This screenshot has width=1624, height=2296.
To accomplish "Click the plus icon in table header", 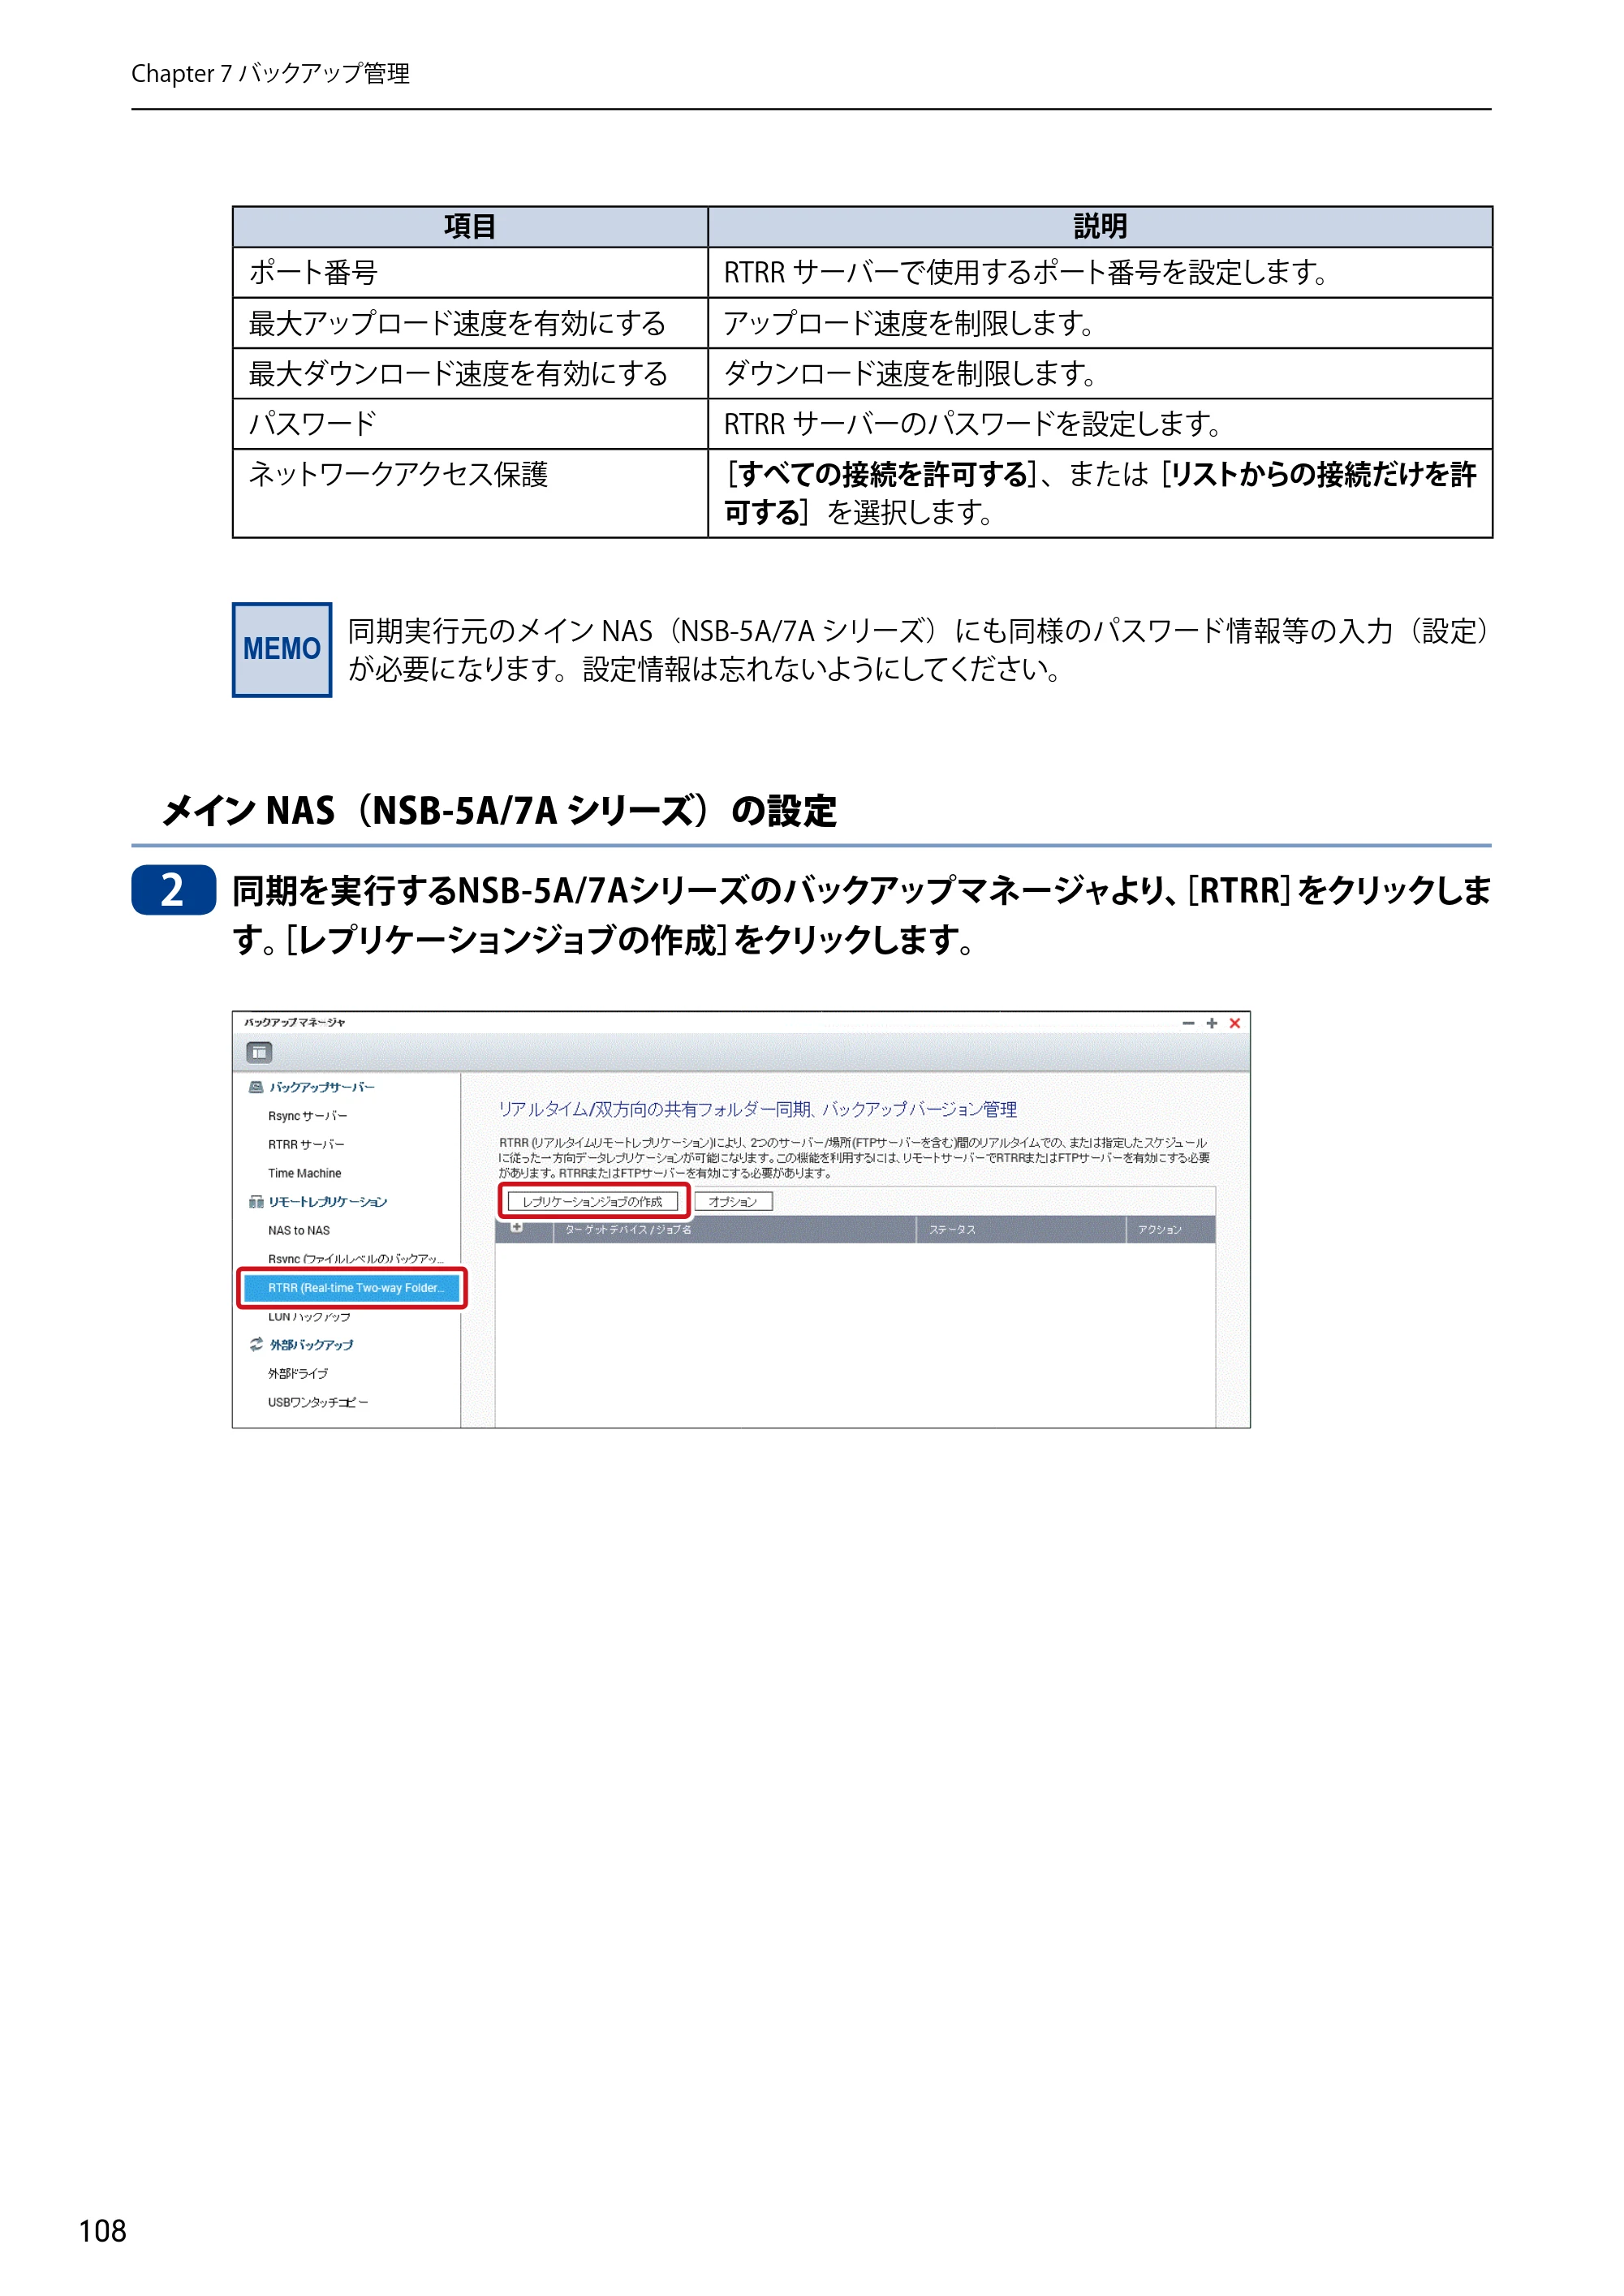I will (517, 1228).
